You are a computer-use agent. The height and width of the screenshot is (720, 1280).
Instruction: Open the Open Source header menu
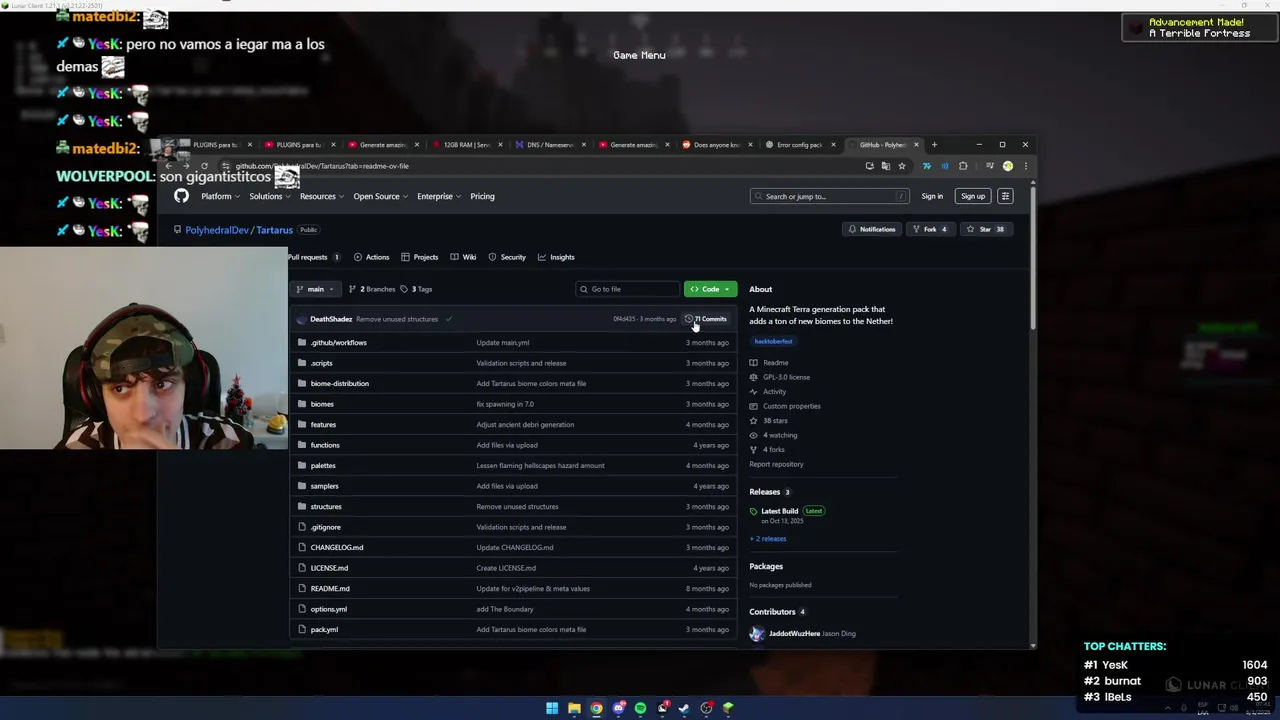click(380, 196)
